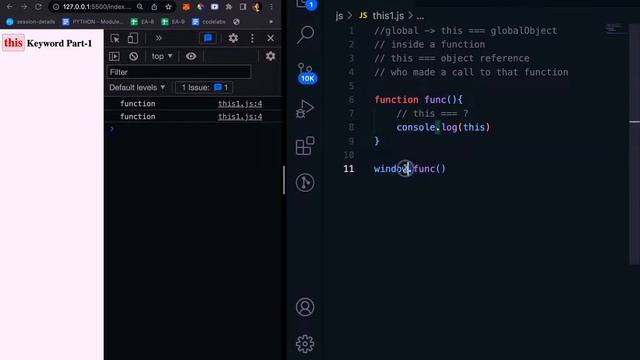Screen dimensions: 640x360
Task: Activate DevTools inspect element picker
Action: tap(115, 38)
